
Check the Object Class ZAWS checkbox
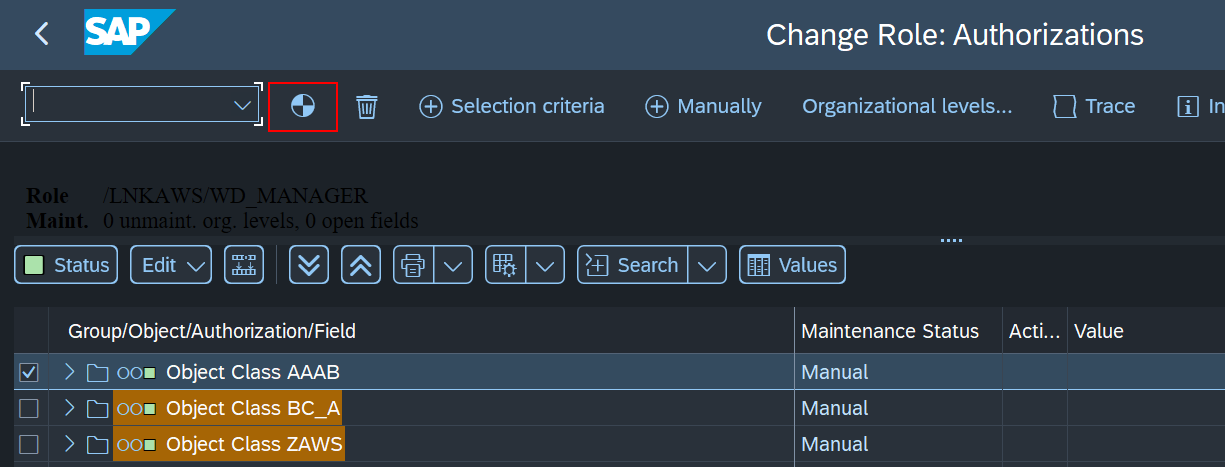(29, 444)
